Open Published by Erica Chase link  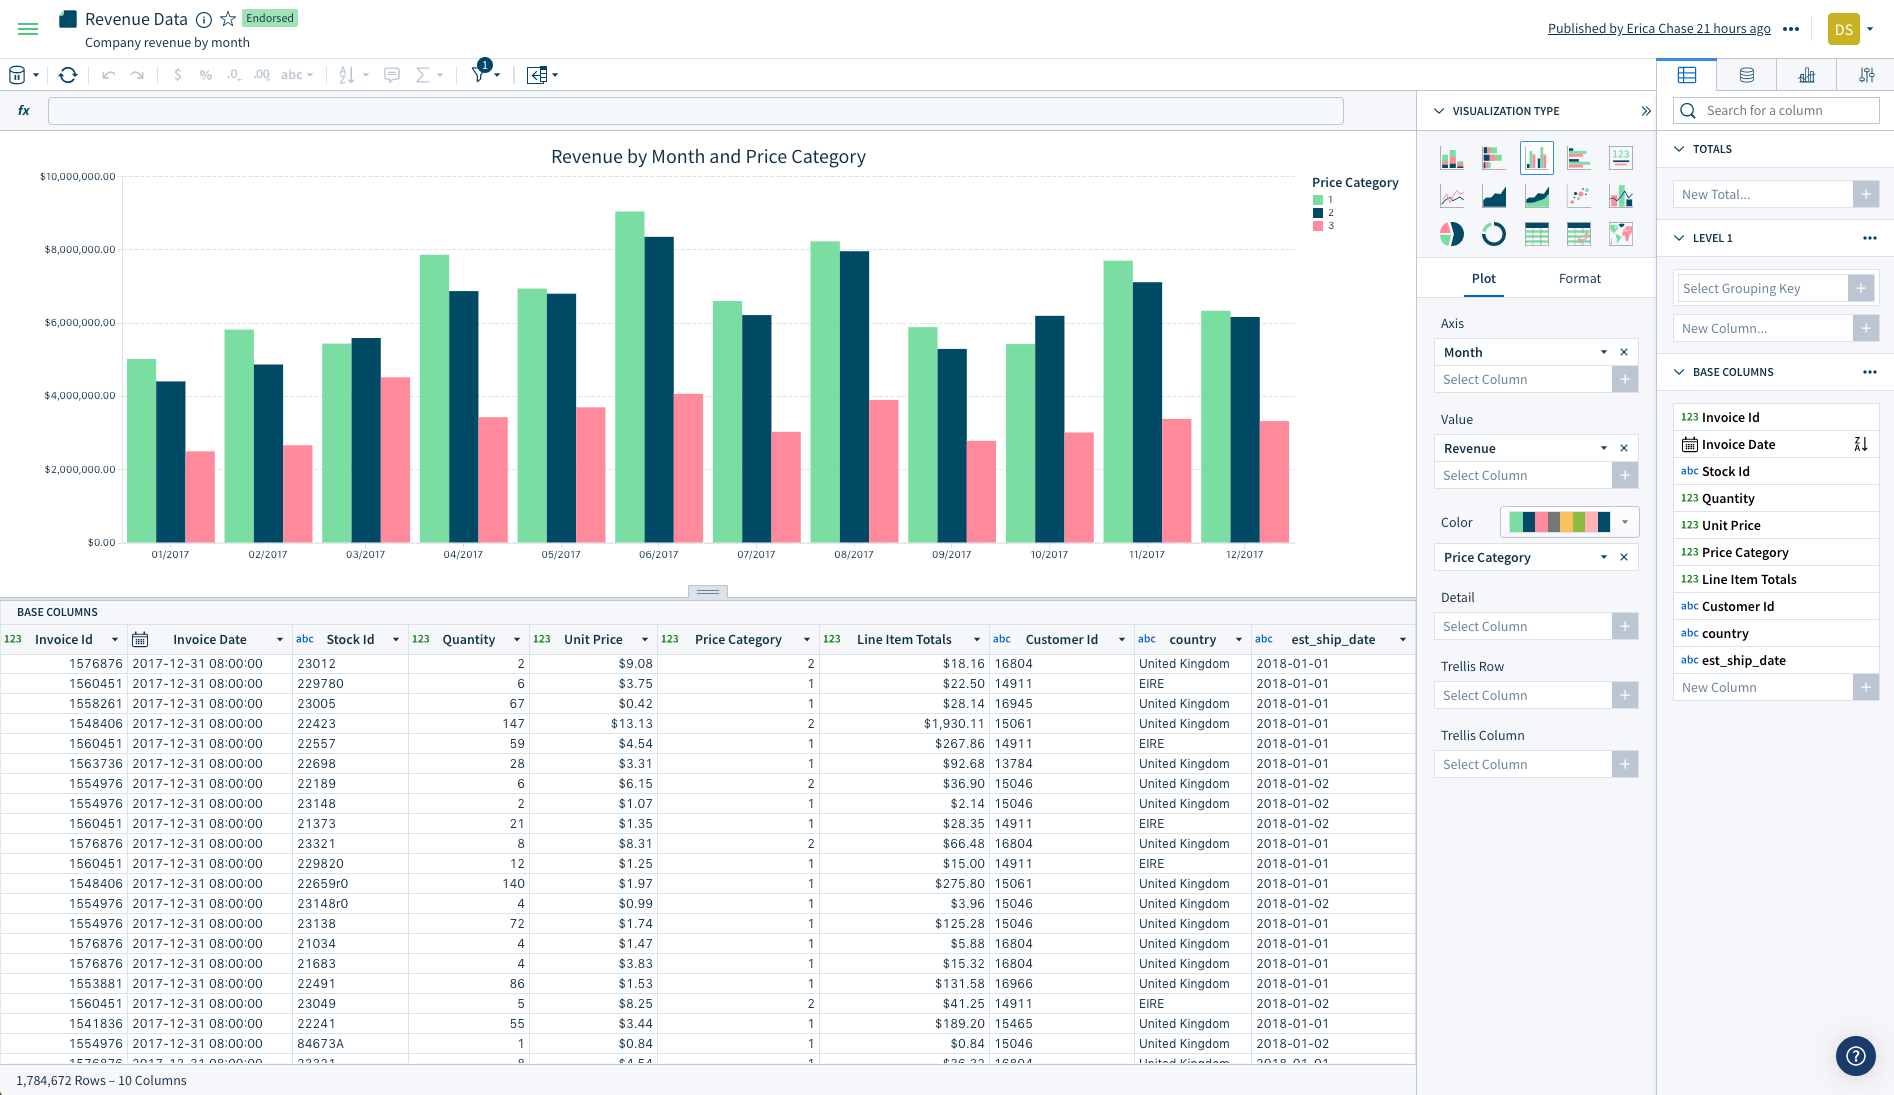point(1658,28)
